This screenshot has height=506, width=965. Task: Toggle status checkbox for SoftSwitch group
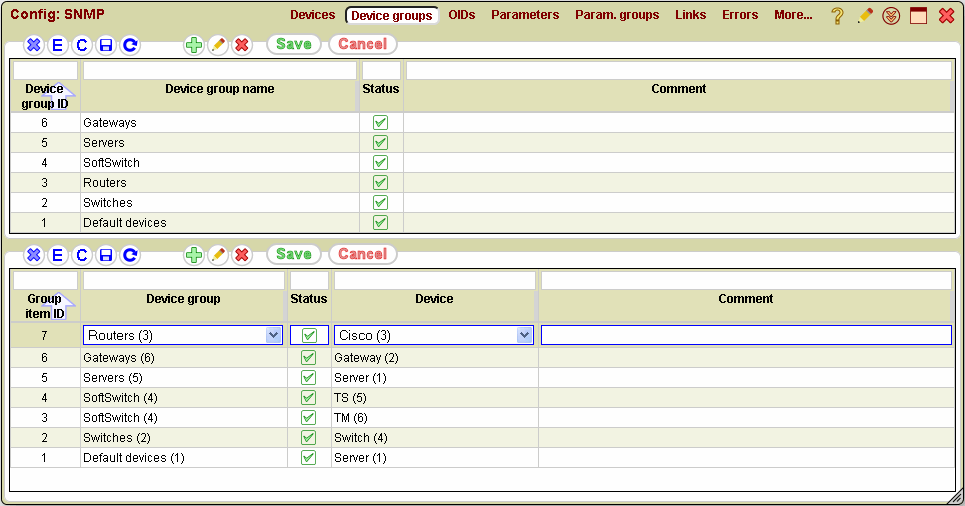(x=380, y=163)
